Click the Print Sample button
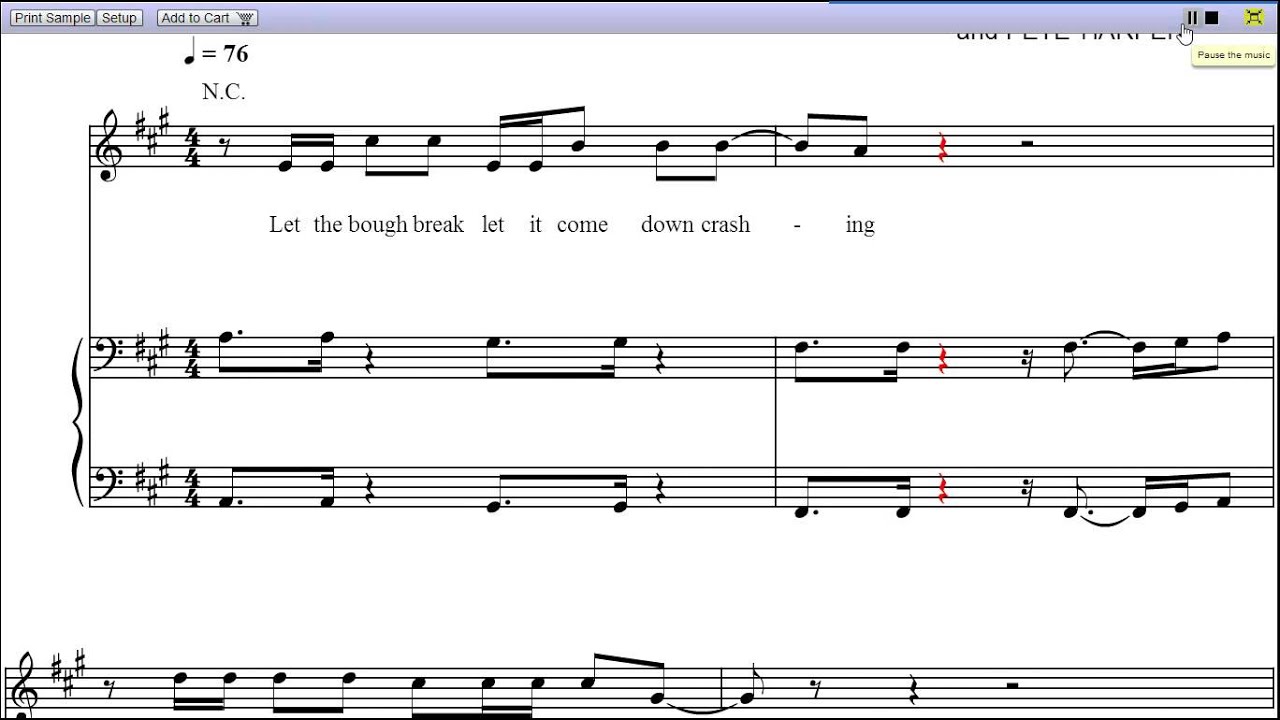Viewport: 1280px width, 720px height. pos(53,18)
